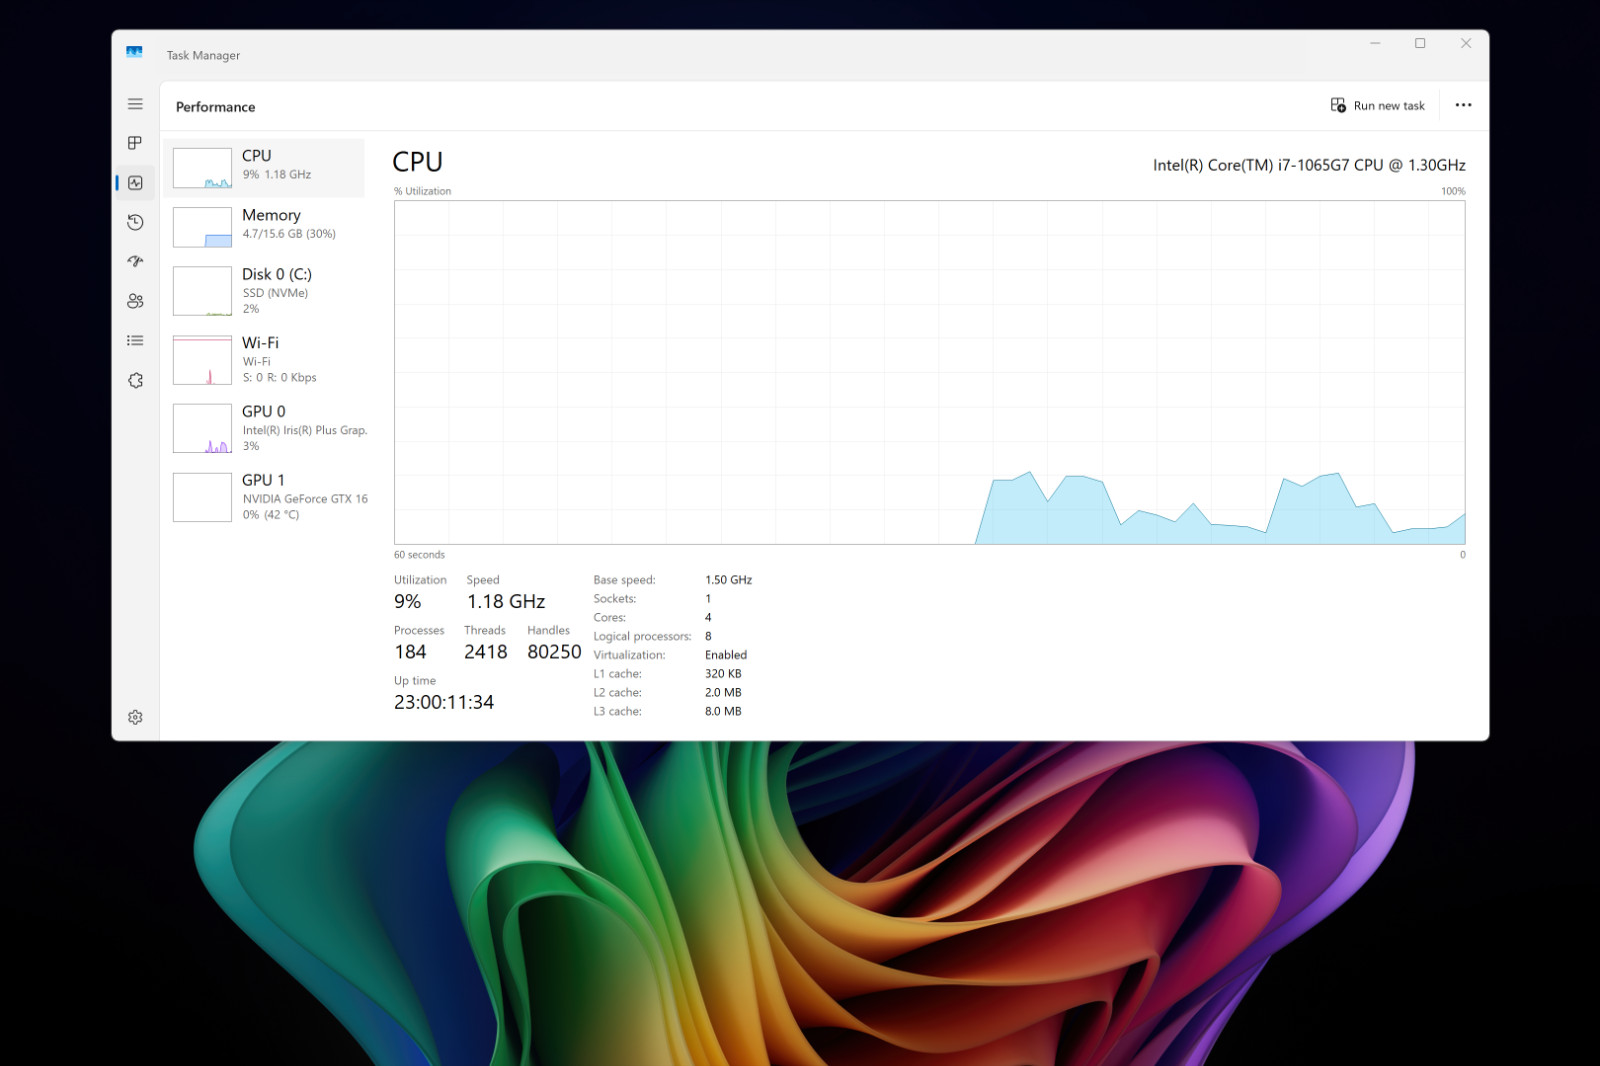Image resolution: width=1600 pixels, height=1066 pixels.
Task: Select the Performance page icon in sidebar
Action: [135, 183]
